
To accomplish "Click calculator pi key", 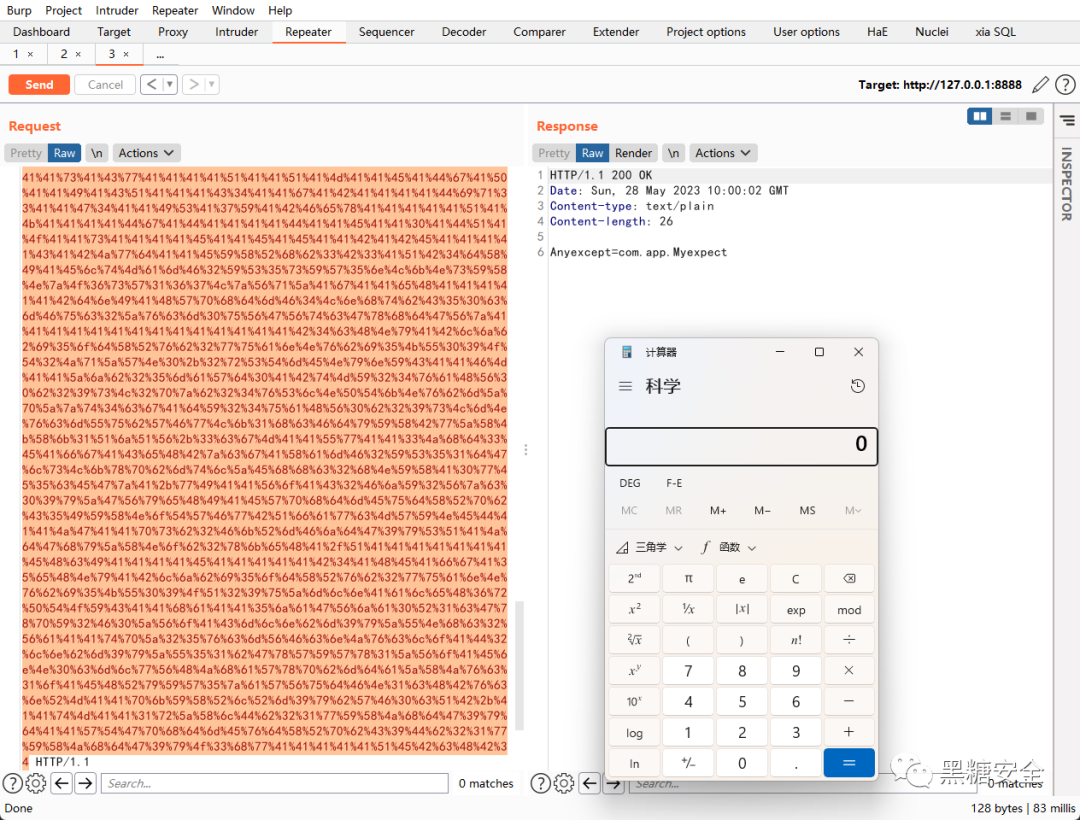I will click(x=688, y=579).
